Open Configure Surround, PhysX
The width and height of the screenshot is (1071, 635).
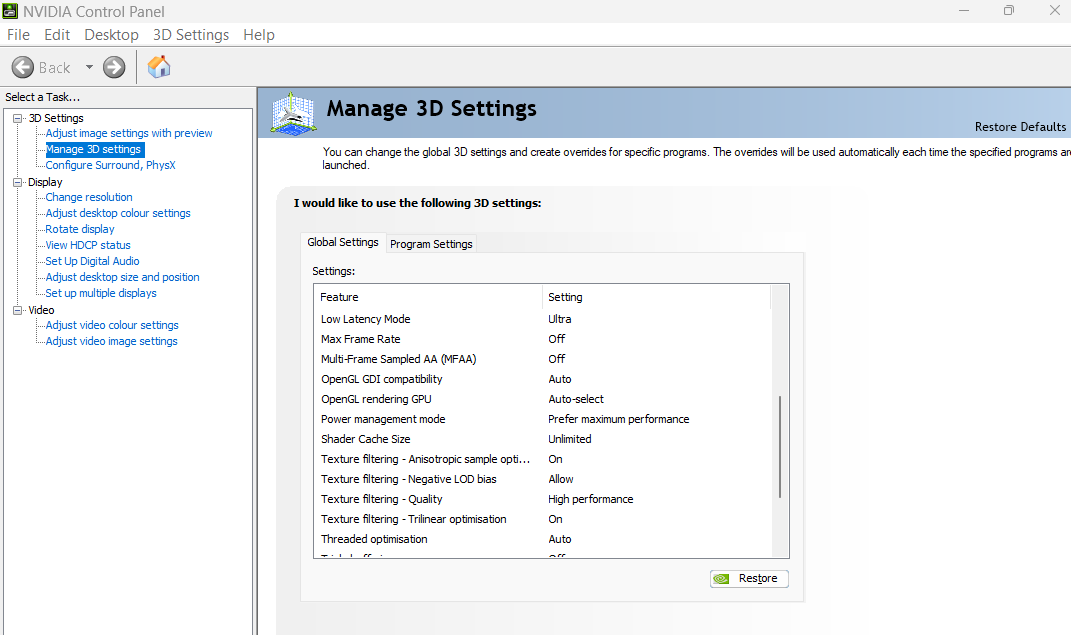point(111,165)
